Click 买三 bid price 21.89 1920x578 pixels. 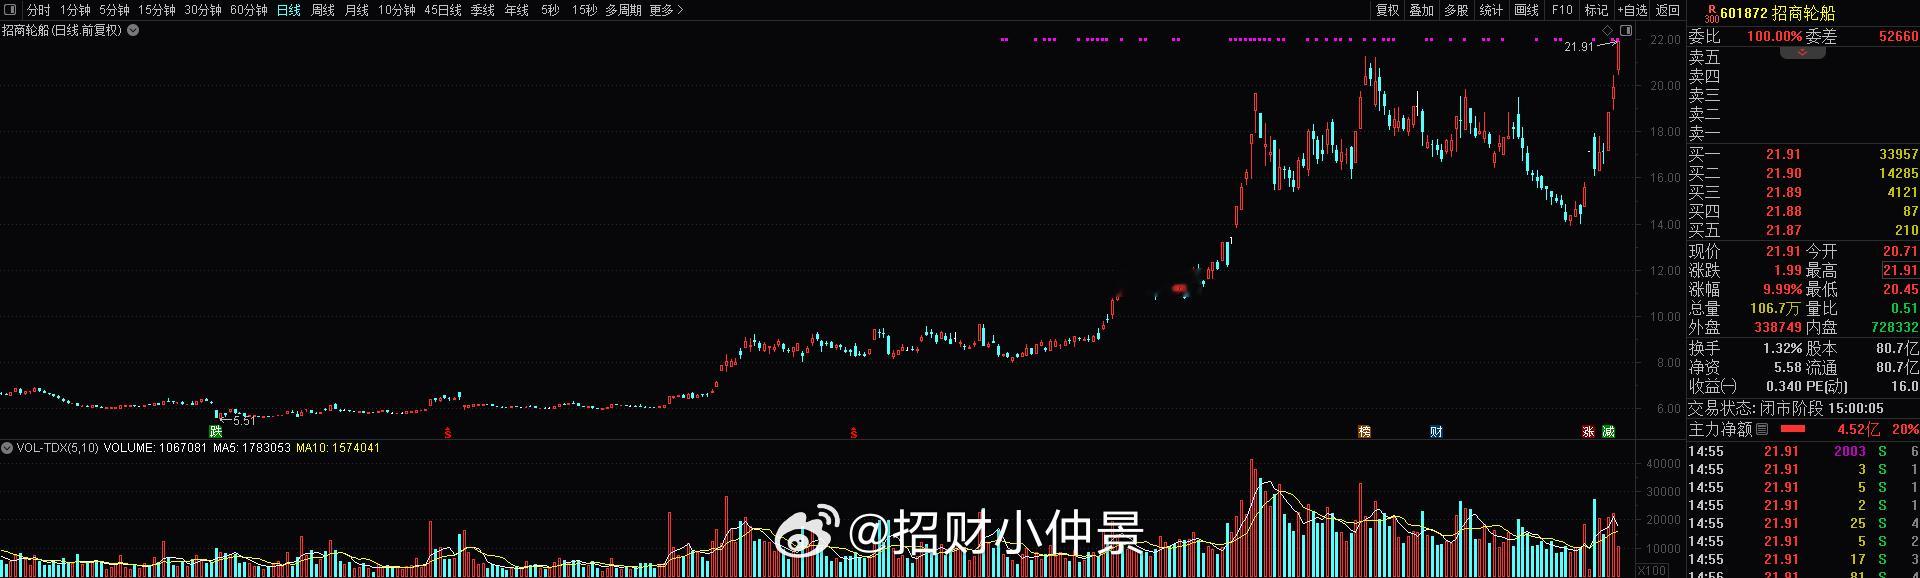[1783, 192]
